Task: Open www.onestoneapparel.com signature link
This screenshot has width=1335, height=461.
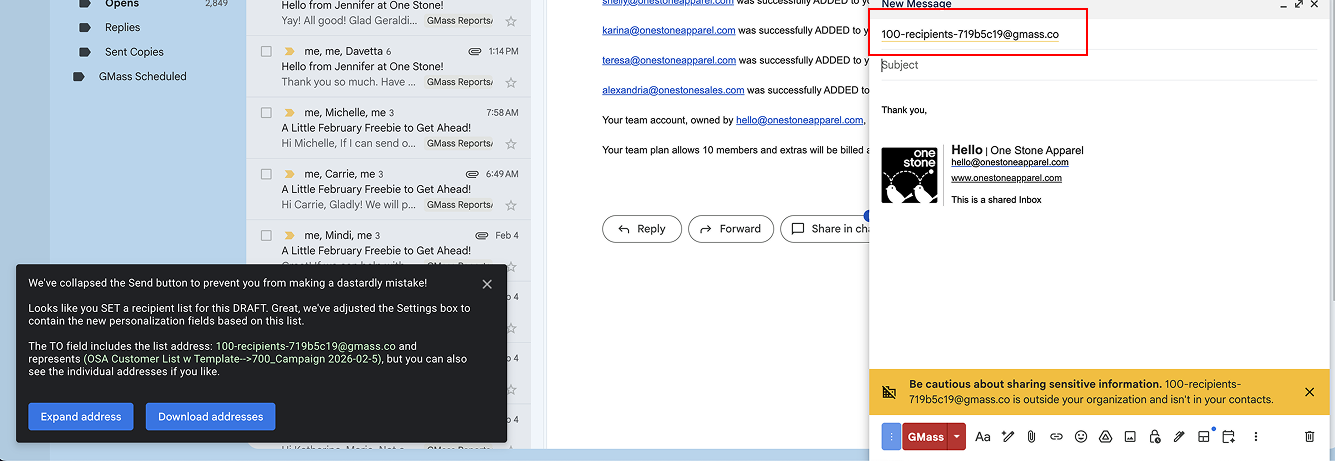Action: click(x=1006, y=178)
